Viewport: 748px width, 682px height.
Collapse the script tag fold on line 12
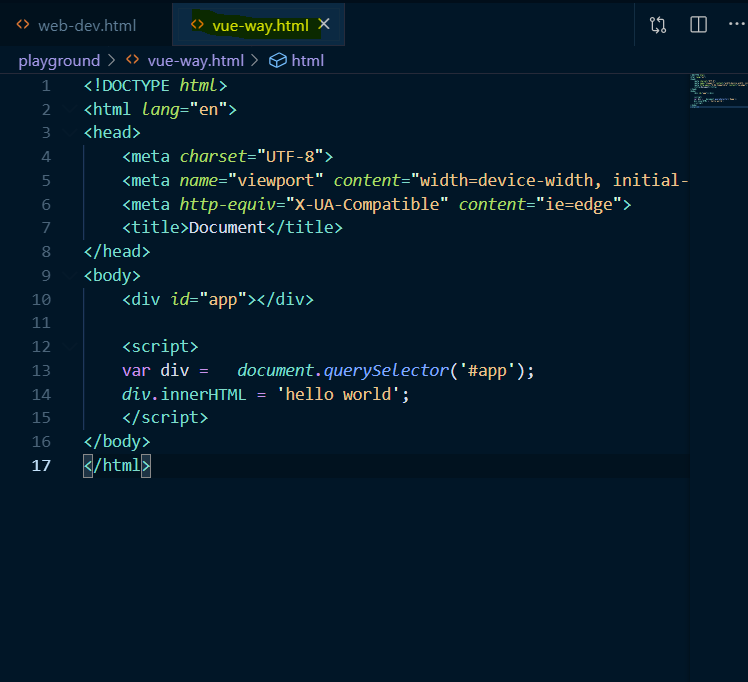click(x=71, y=347)
